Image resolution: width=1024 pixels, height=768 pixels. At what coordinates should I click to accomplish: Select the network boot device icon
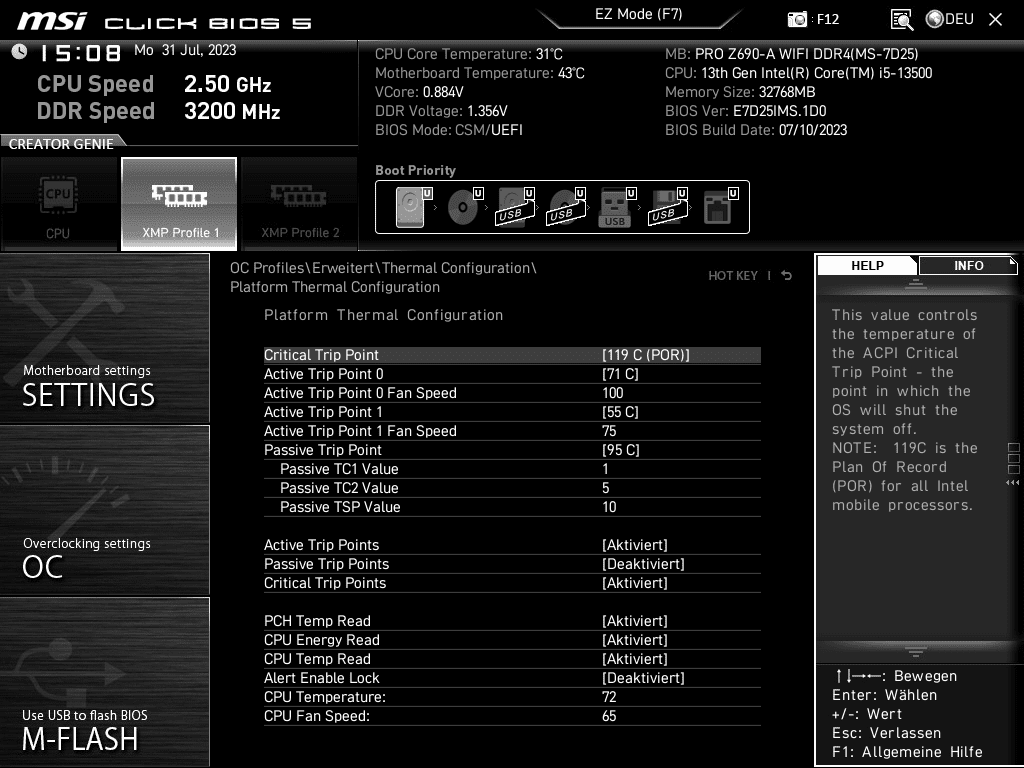click(x=720, y=207)
